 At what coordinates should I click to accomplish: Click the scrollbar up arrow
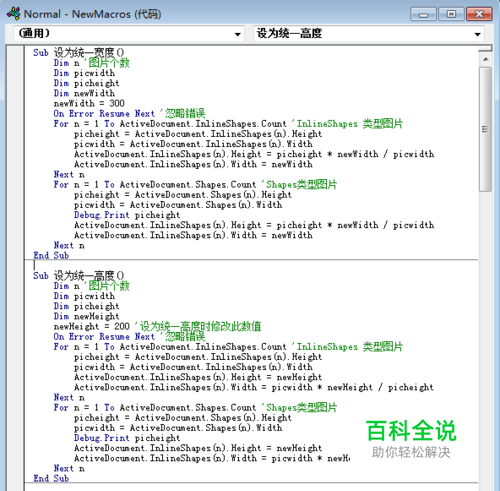coord(486,59)
